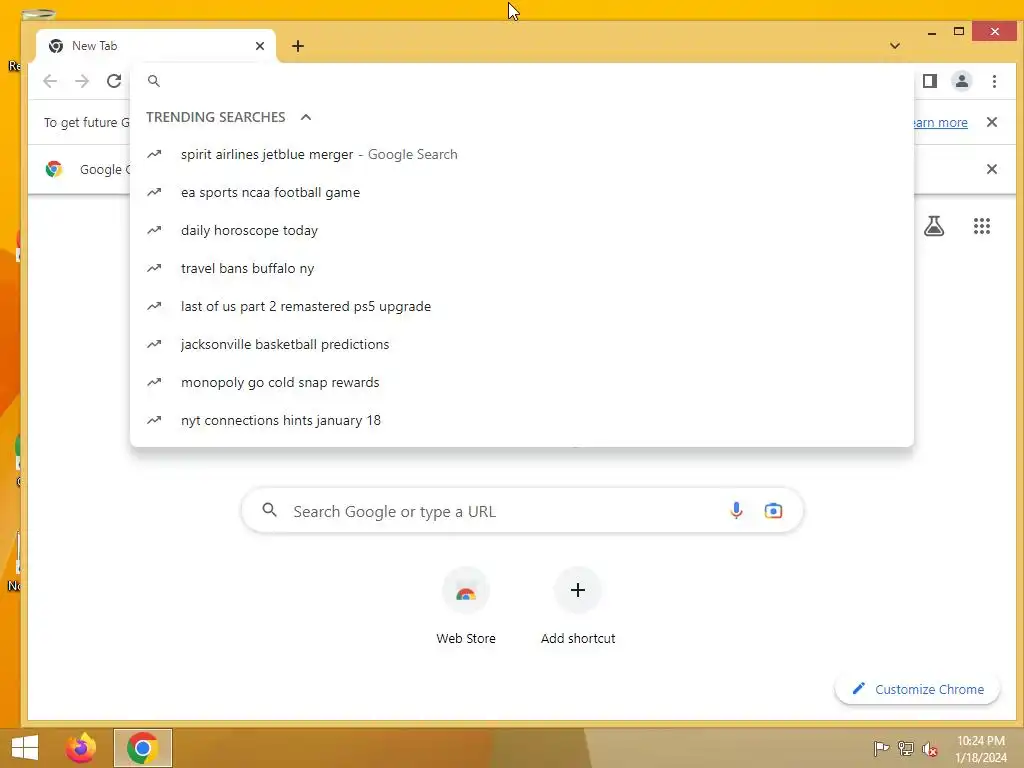Reload the current page
The width and height of the screenshot is (1024, 768).
114,81
